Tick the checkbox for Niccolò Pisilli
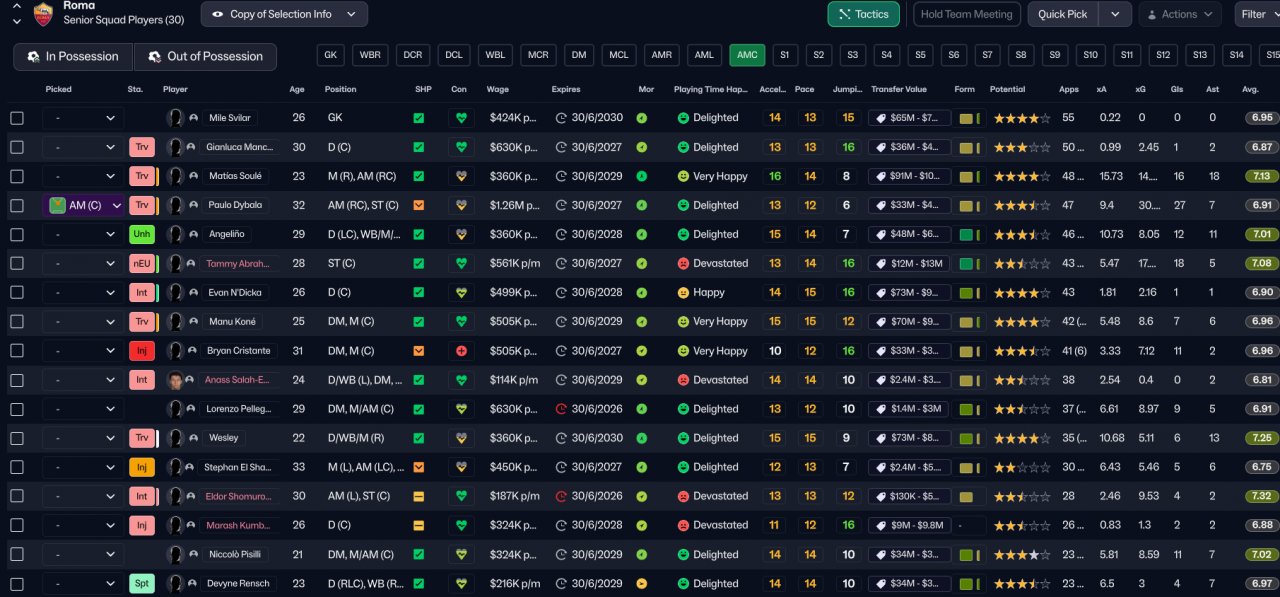 tap(16, 554)
